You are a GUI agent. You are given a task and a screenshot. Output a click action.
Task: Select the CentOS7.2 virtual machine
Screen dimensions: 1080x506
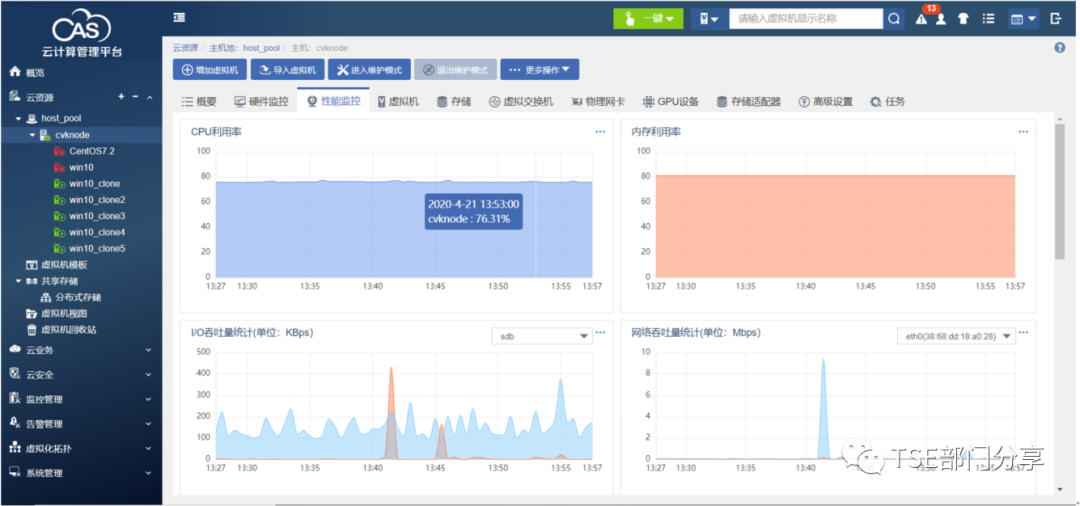point(92,151)
